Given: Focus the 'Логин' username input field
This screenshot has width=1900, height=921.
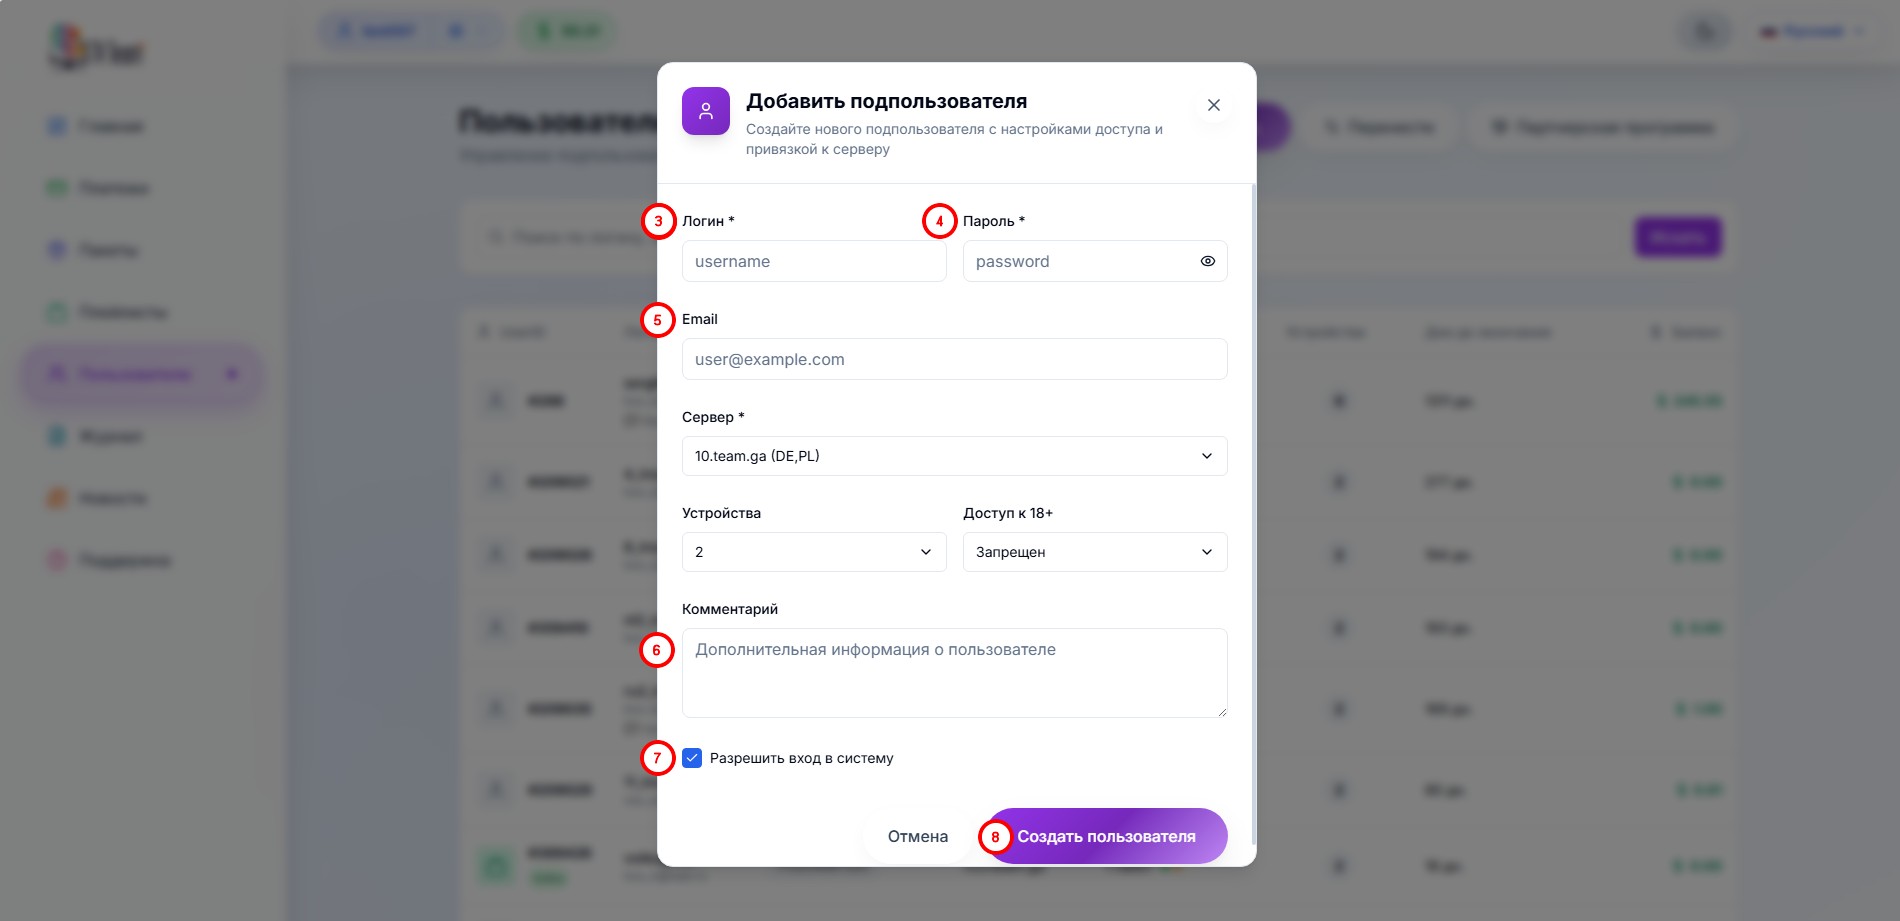Looking at the screenshot, I should pos(813,261).
